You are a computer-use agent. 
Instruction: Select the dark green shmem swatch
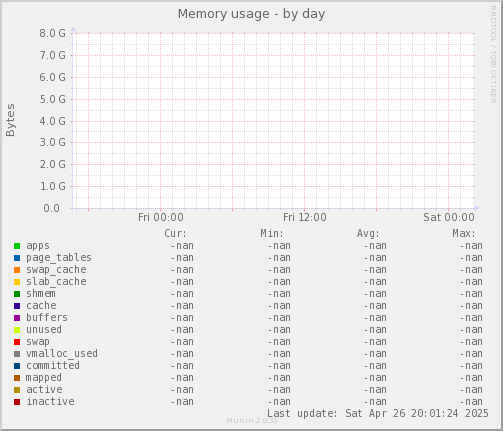tap(17, 294)
